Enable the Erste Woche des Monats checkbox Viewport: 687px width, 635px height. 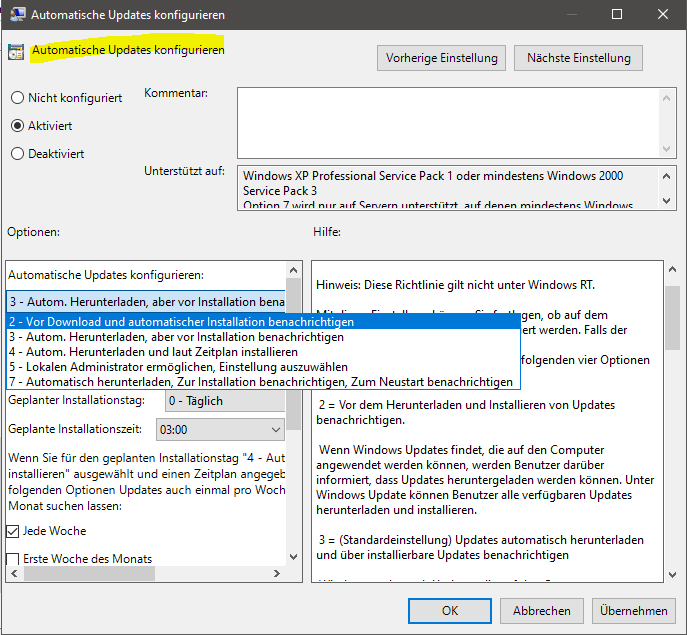coord(13,559)
